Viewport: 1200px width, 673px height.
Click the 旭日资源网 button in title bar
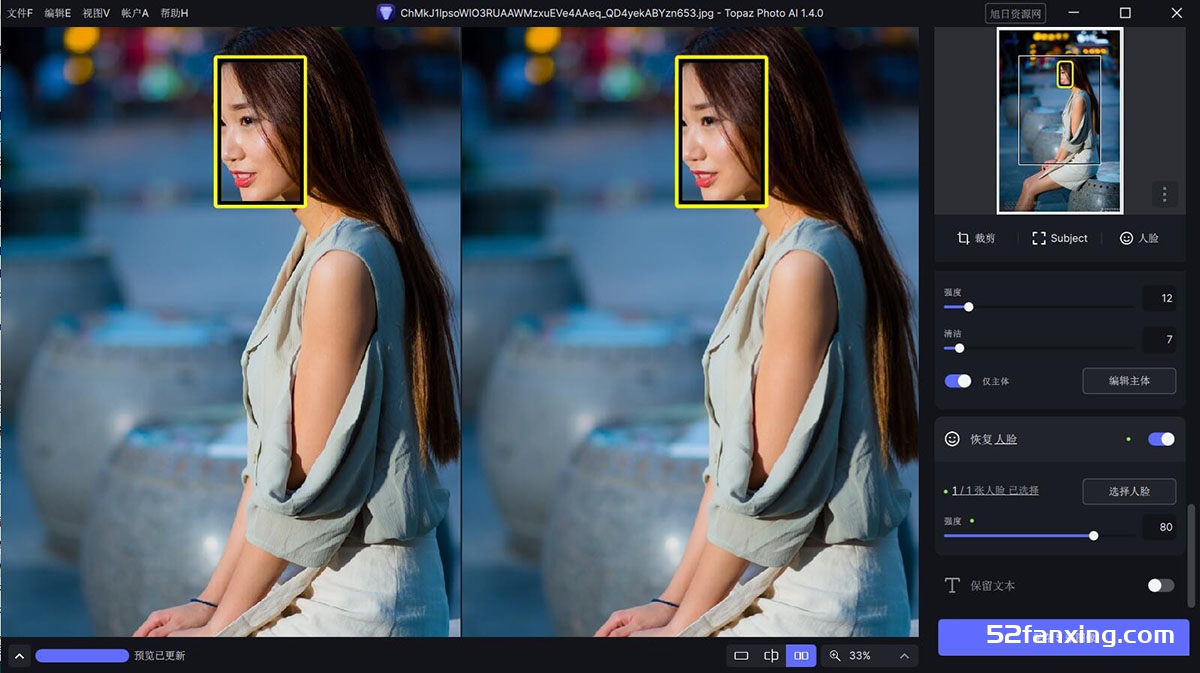coord(1015,13)
